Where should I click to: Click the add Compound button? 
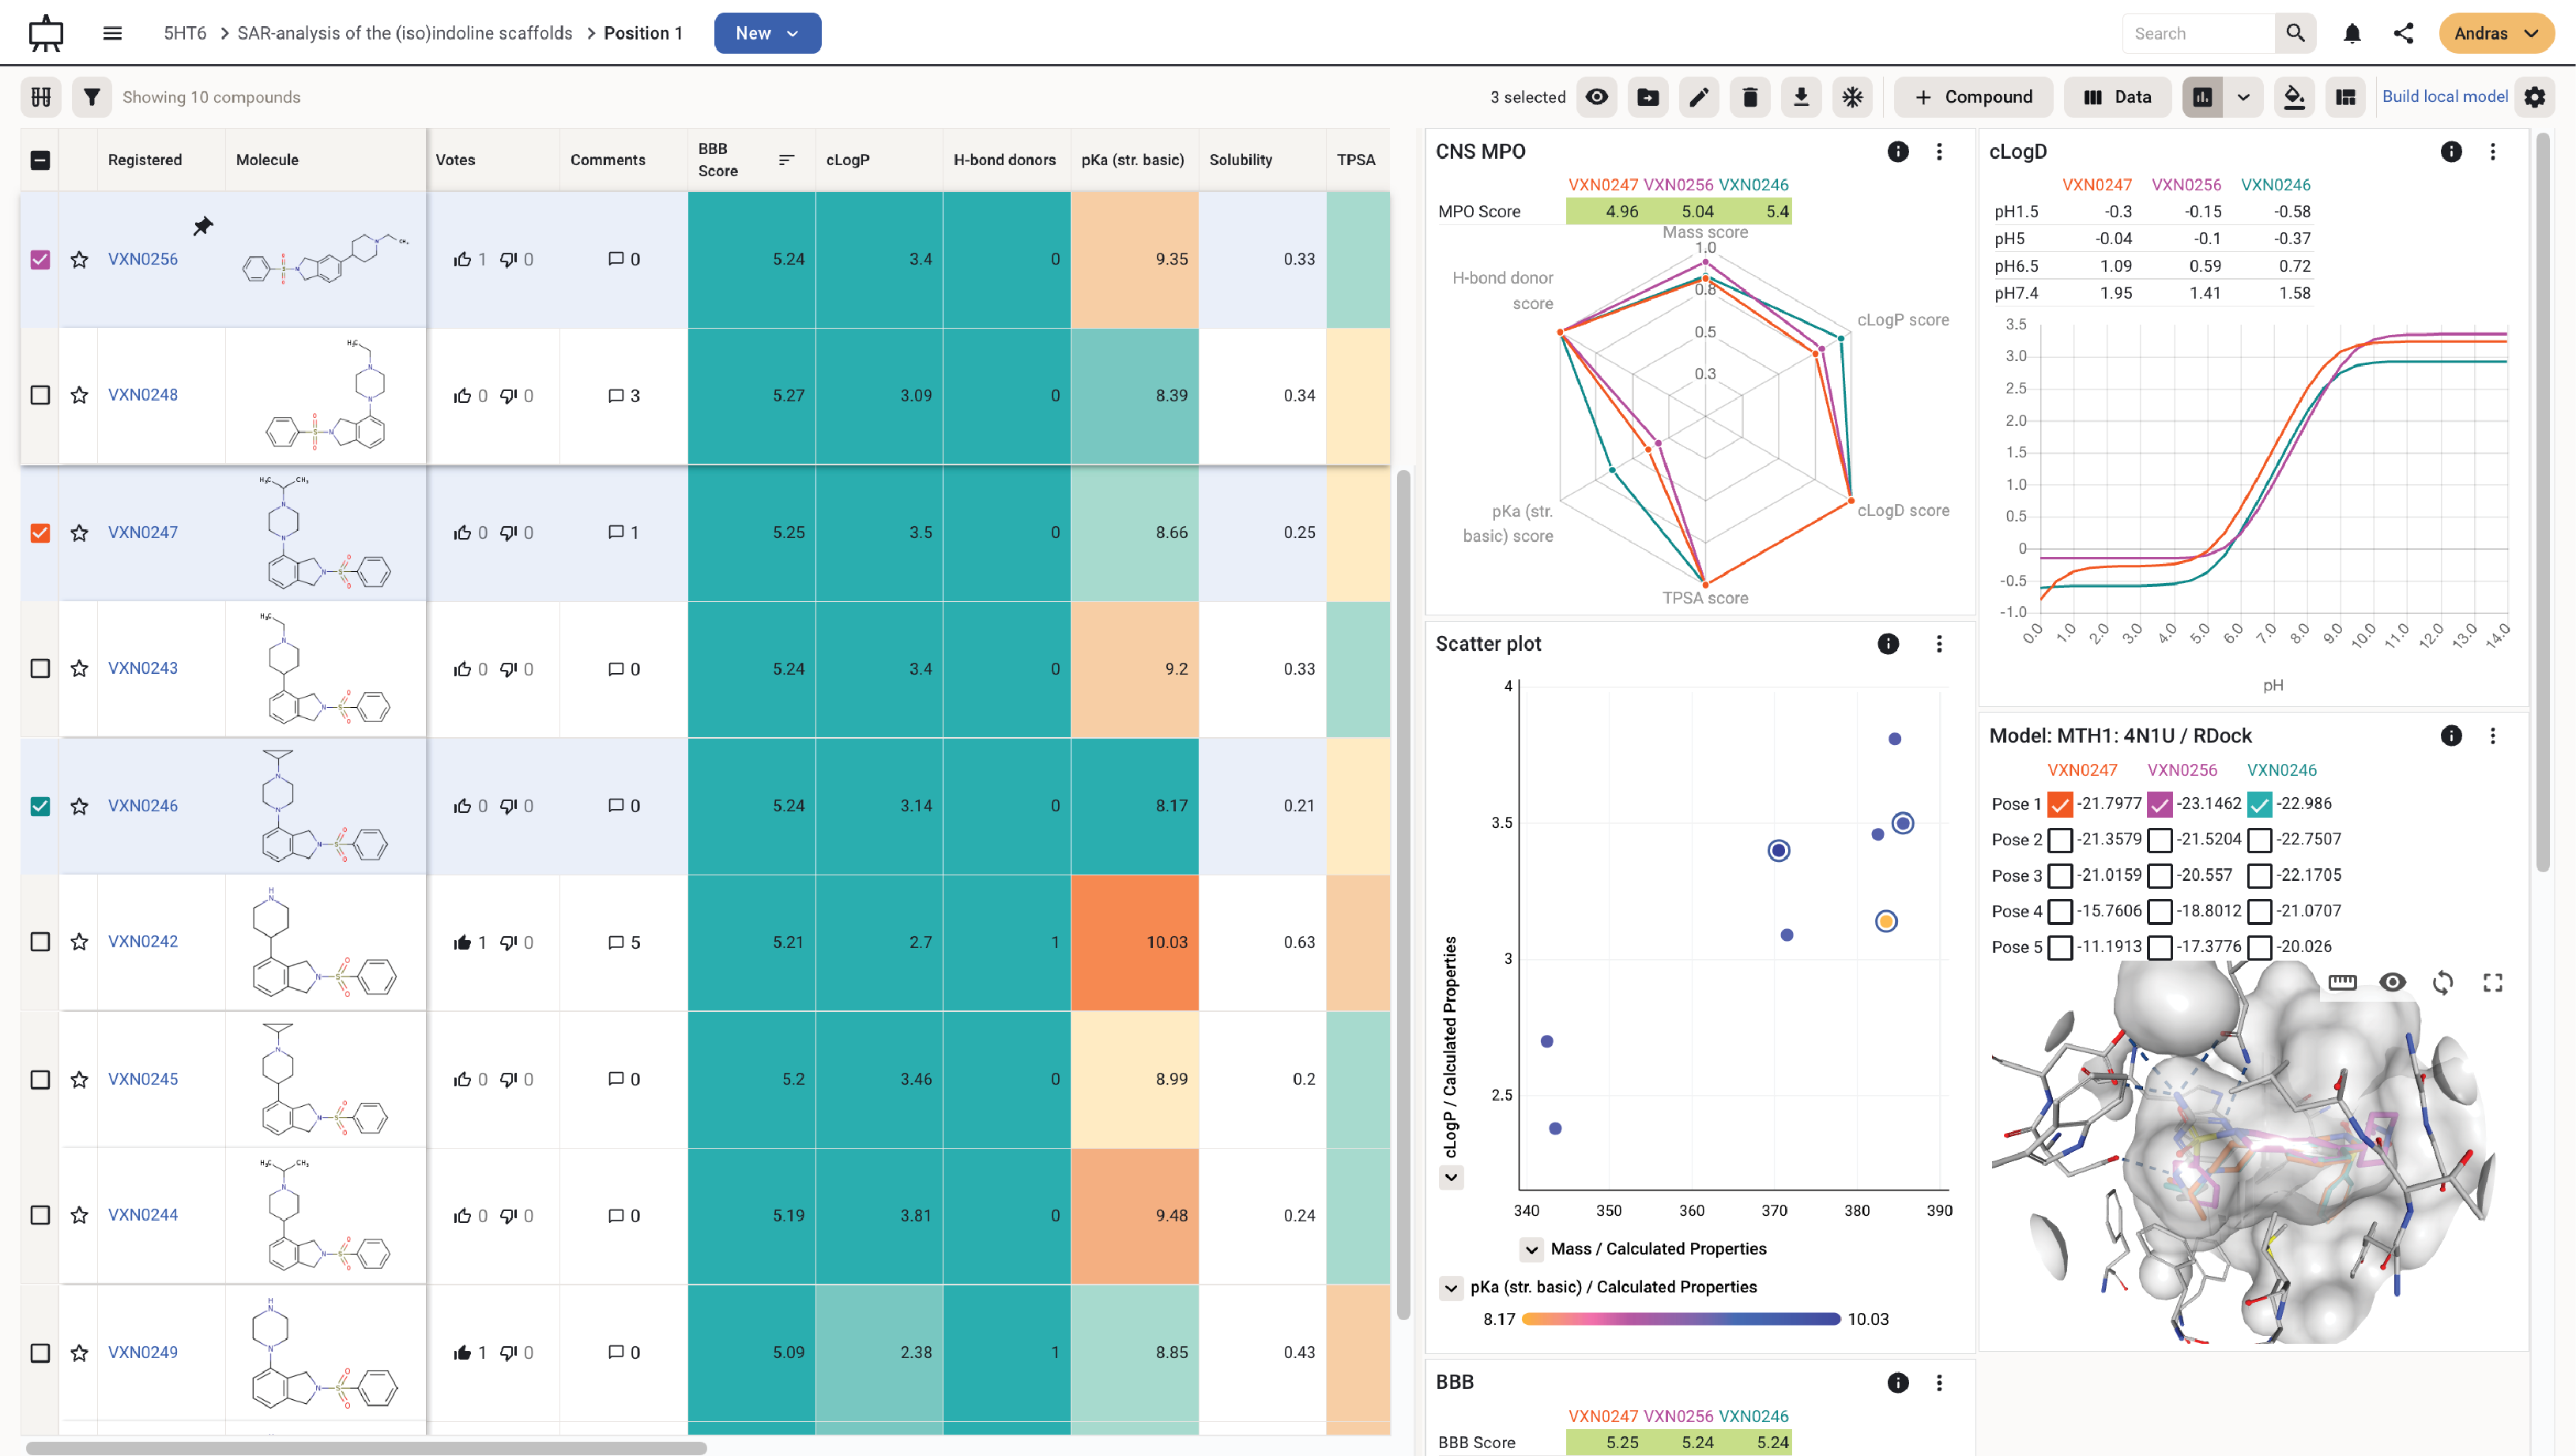[1973, 97]
